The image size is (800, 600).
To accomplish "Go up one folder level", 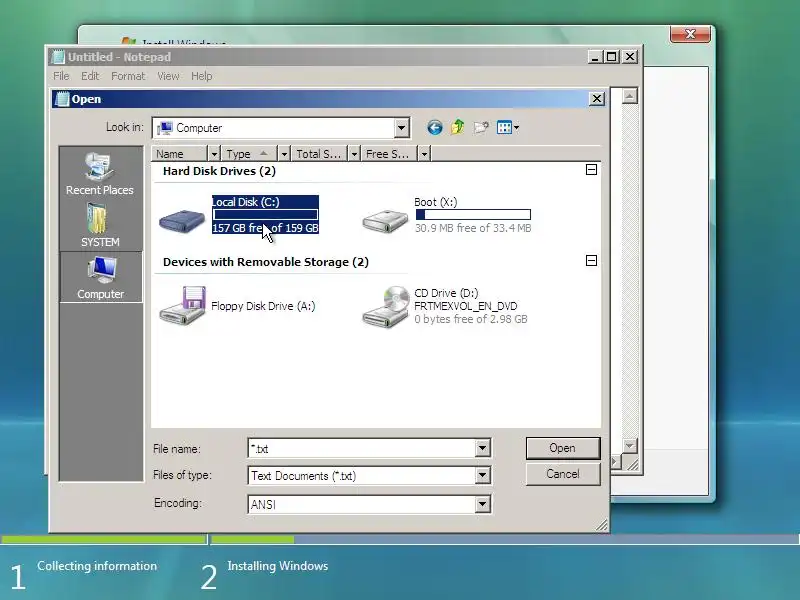I will click(x=458, y=127).
